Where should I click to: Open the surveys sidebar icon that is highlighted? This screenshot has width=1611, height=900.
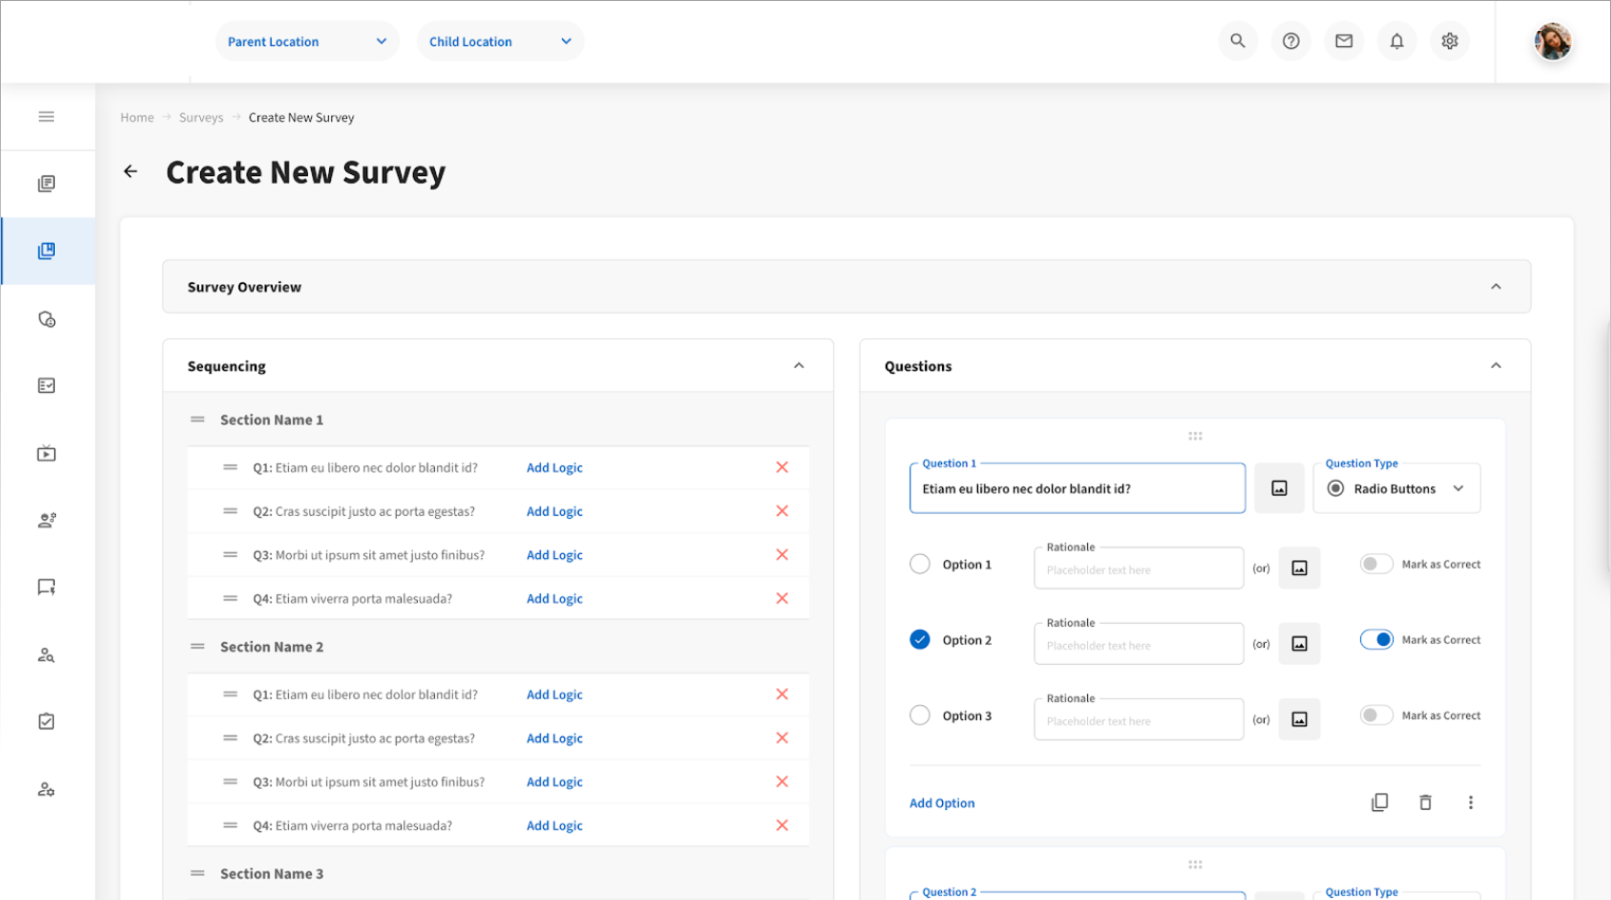[x=47, y=251]
